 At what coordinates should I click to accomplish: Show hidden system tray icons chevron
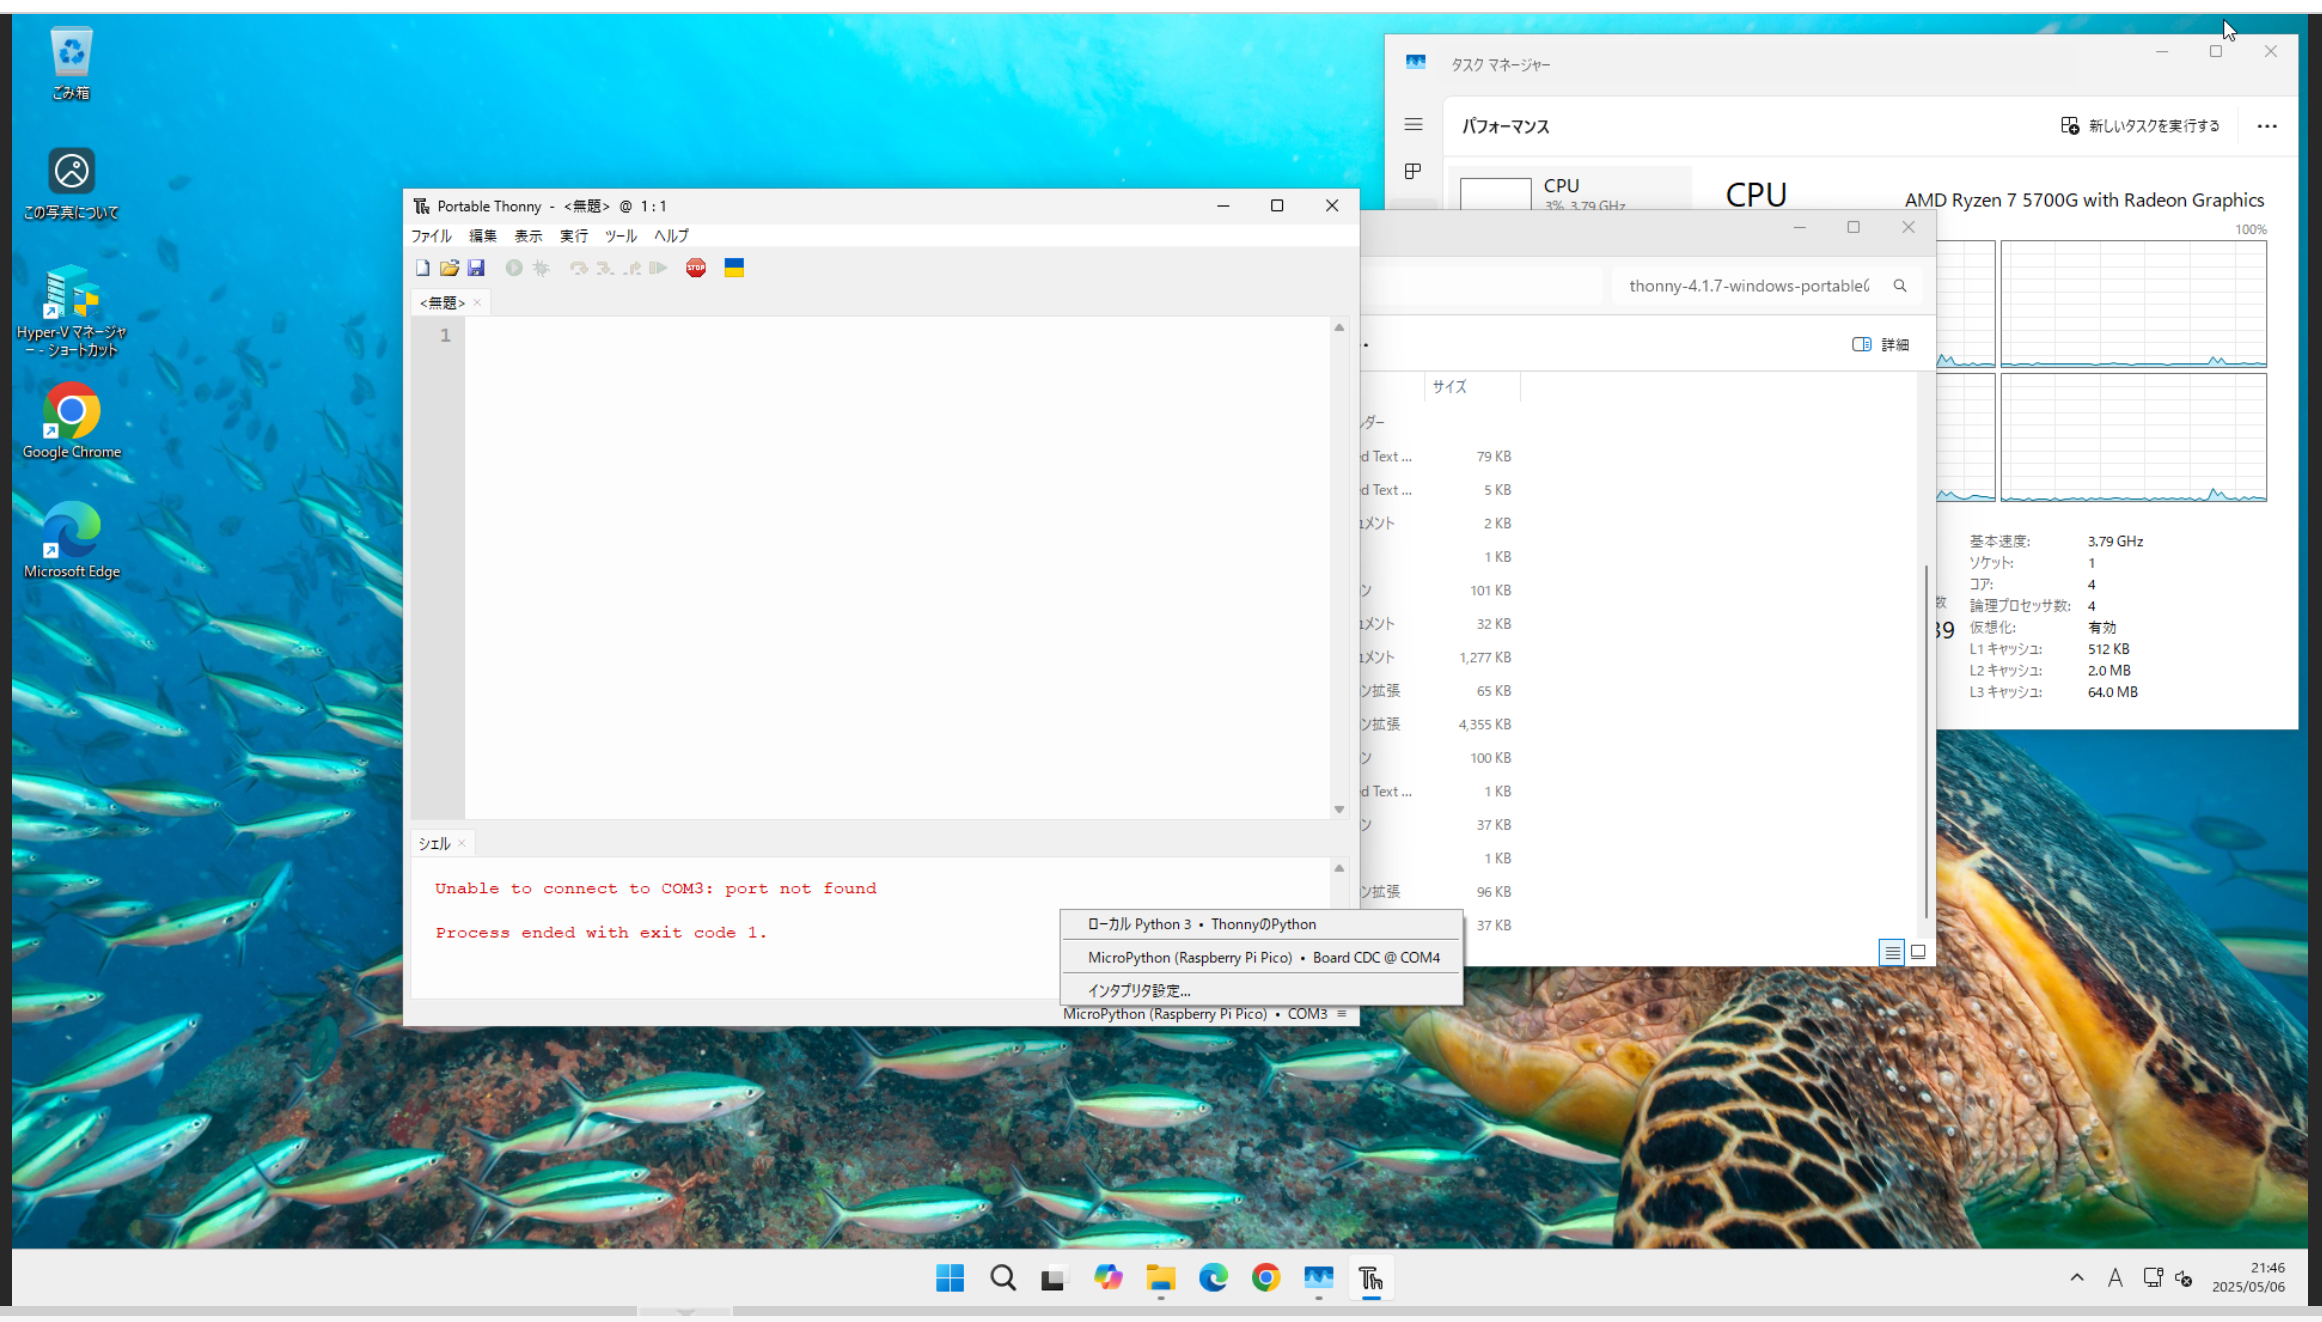tap(2077, 1278)
